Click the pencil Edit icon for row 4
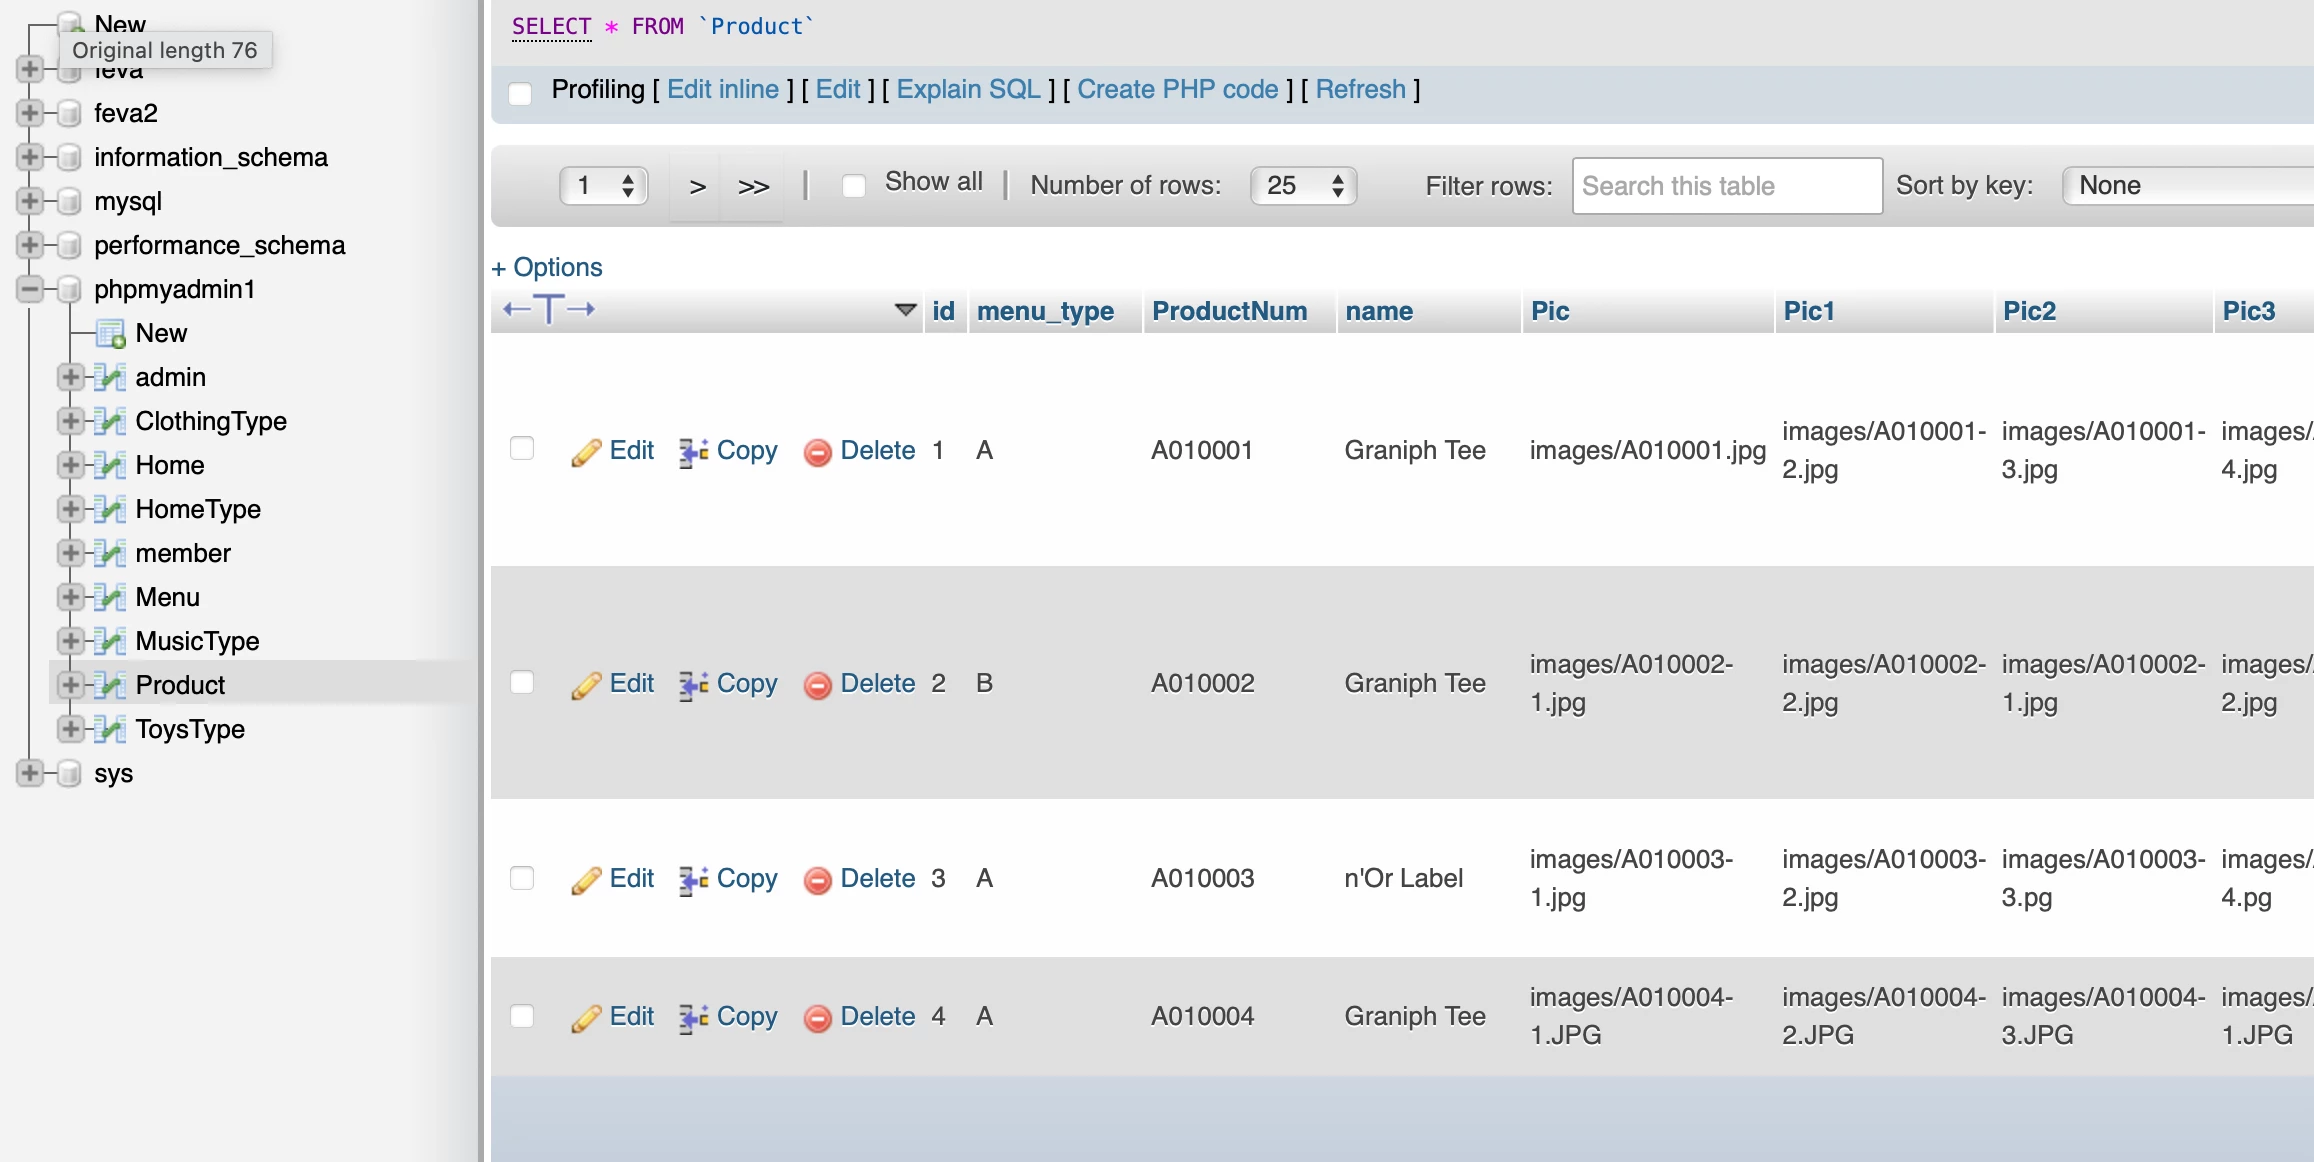Screen dimensions: 2314x1162 click(586, 1018)
